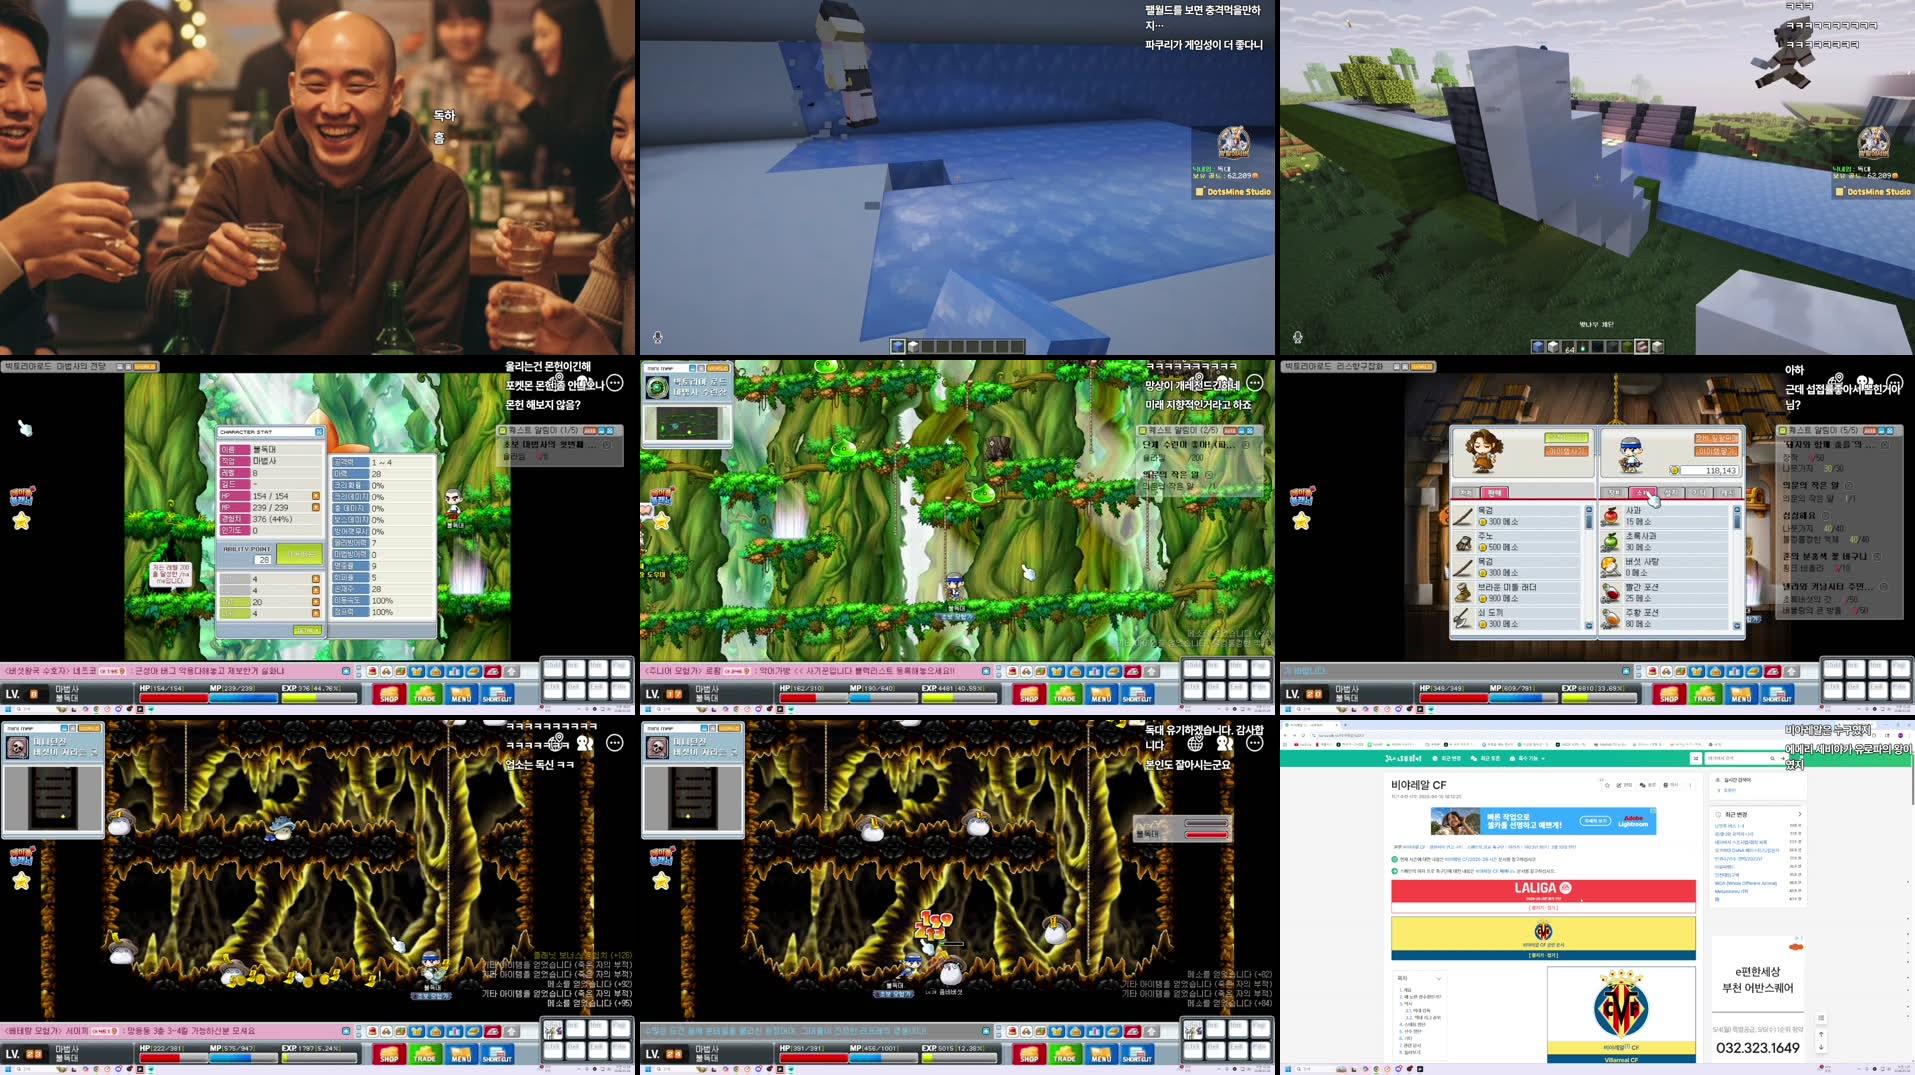
Task: Select the grey tab right of the pink inventory tab
Action: click(1671, 493)
